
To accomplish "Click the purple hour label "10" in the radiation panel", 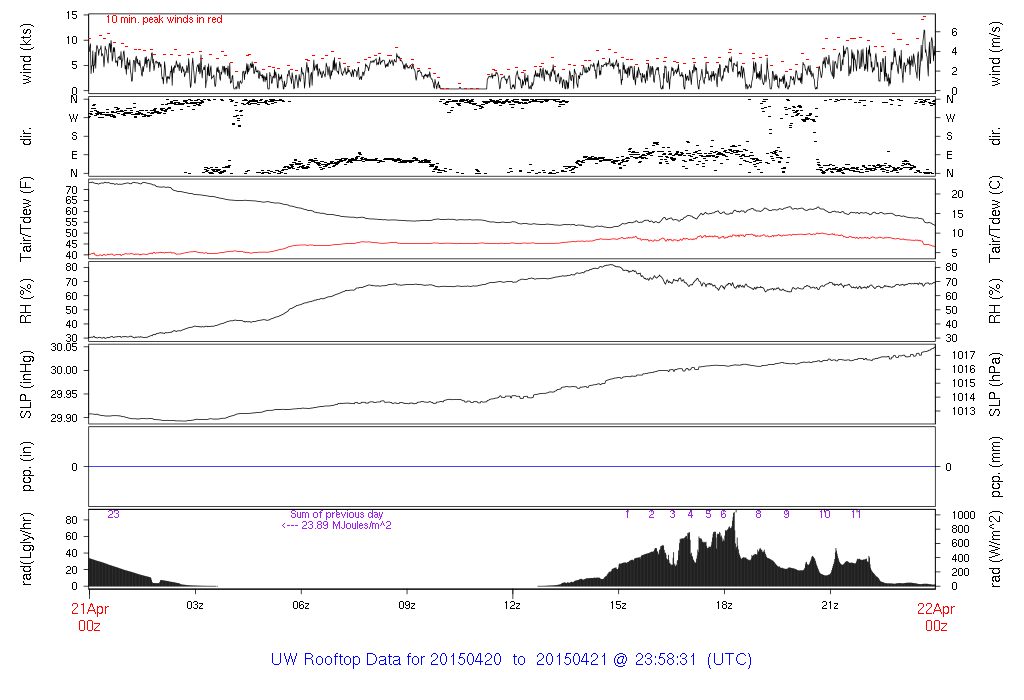I will pos(824,514).
